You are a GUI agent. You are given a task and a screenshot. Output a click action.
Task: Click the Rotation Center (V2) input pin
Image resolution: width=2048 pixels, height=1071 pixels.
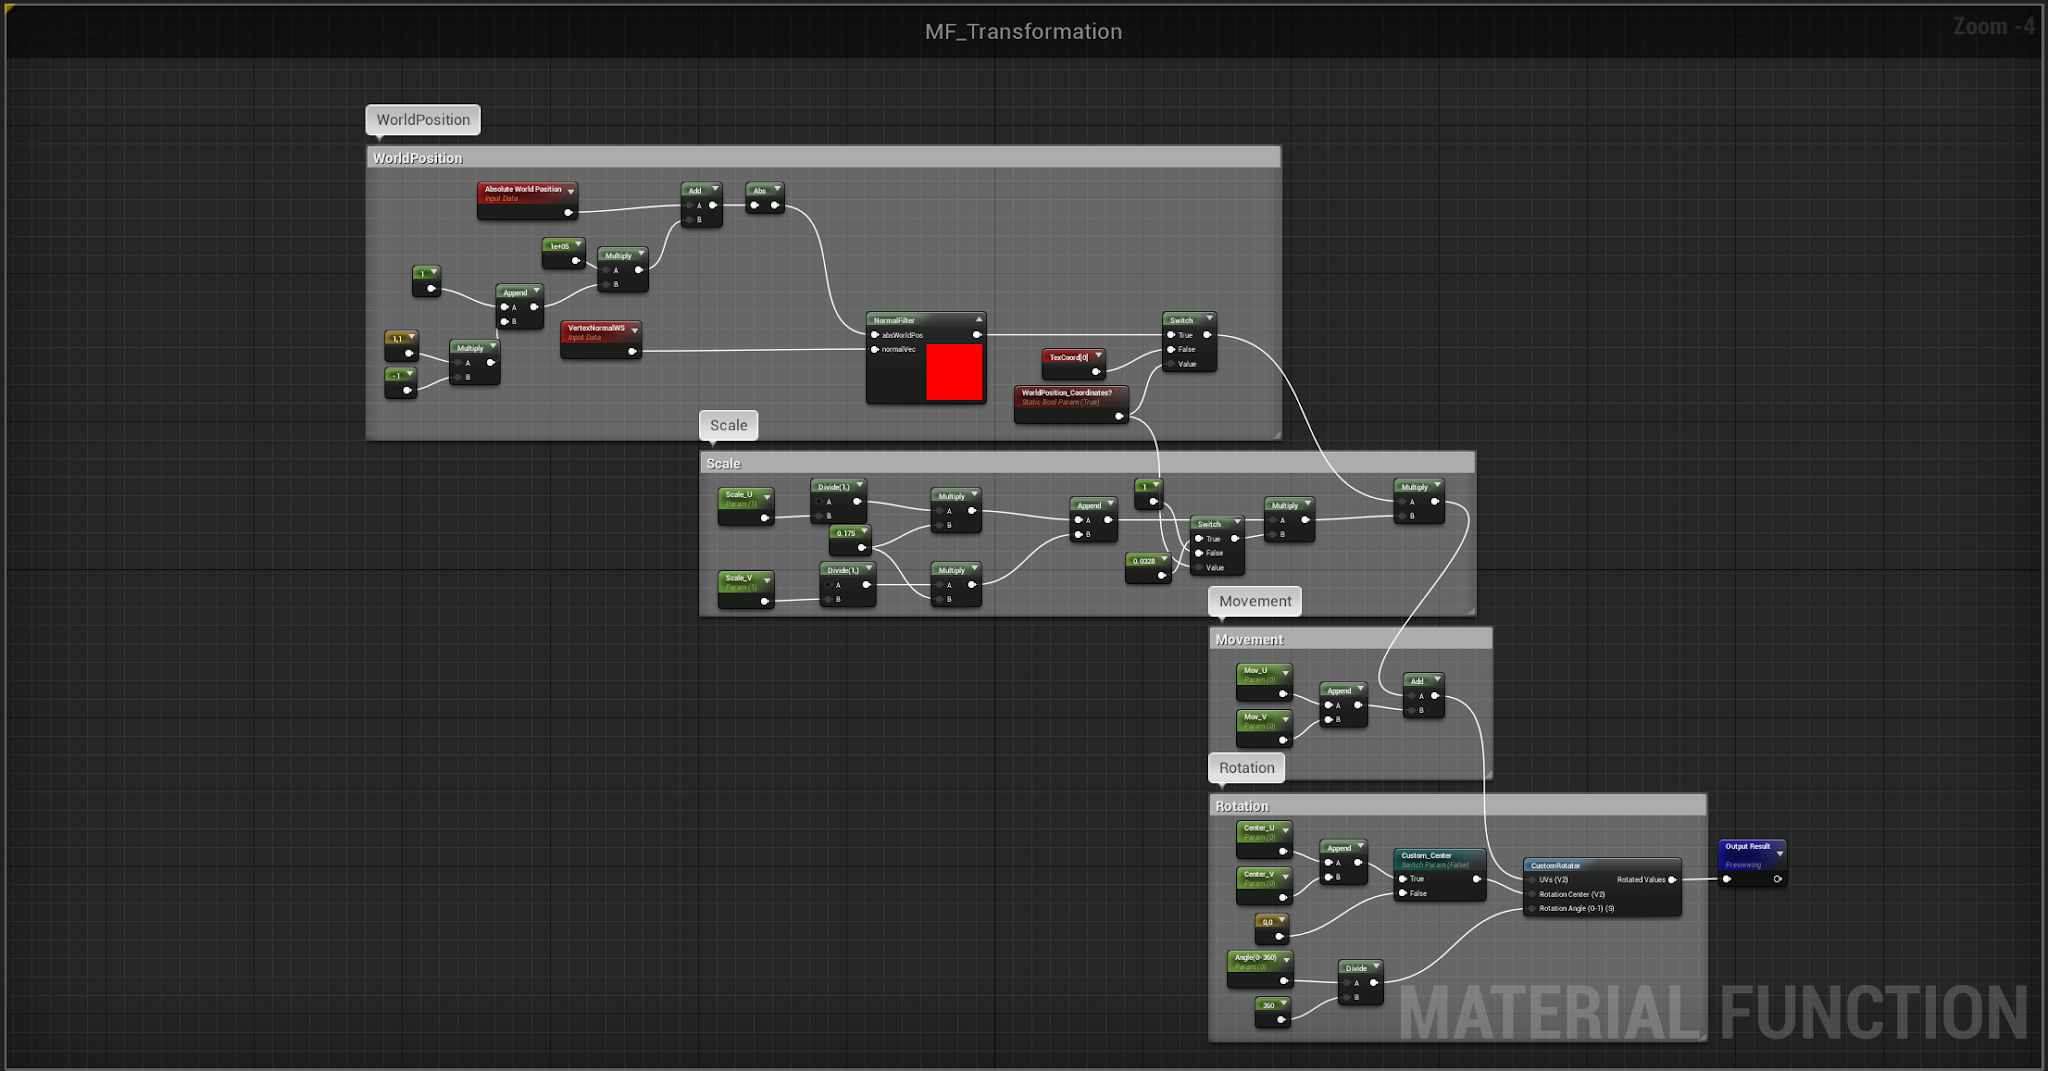(1531, 894)
